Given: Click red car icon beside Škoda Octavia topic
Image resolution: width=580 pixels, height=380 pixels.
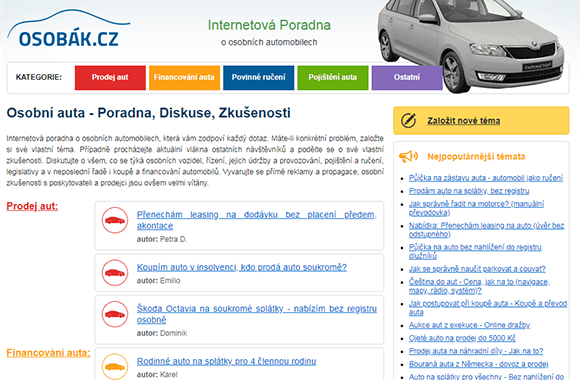Looking at the screenshot, I should tap(115, 314).
